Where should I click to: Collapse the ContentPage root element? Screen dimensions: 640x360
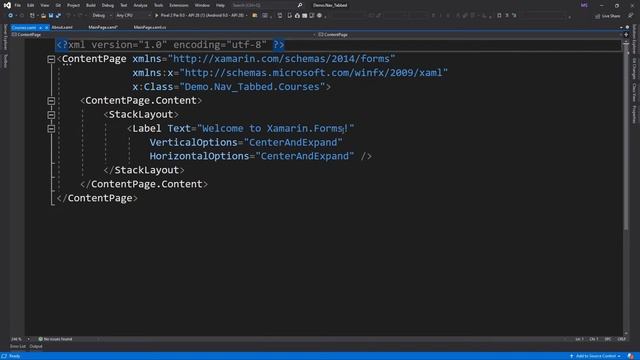pos(51,60)
